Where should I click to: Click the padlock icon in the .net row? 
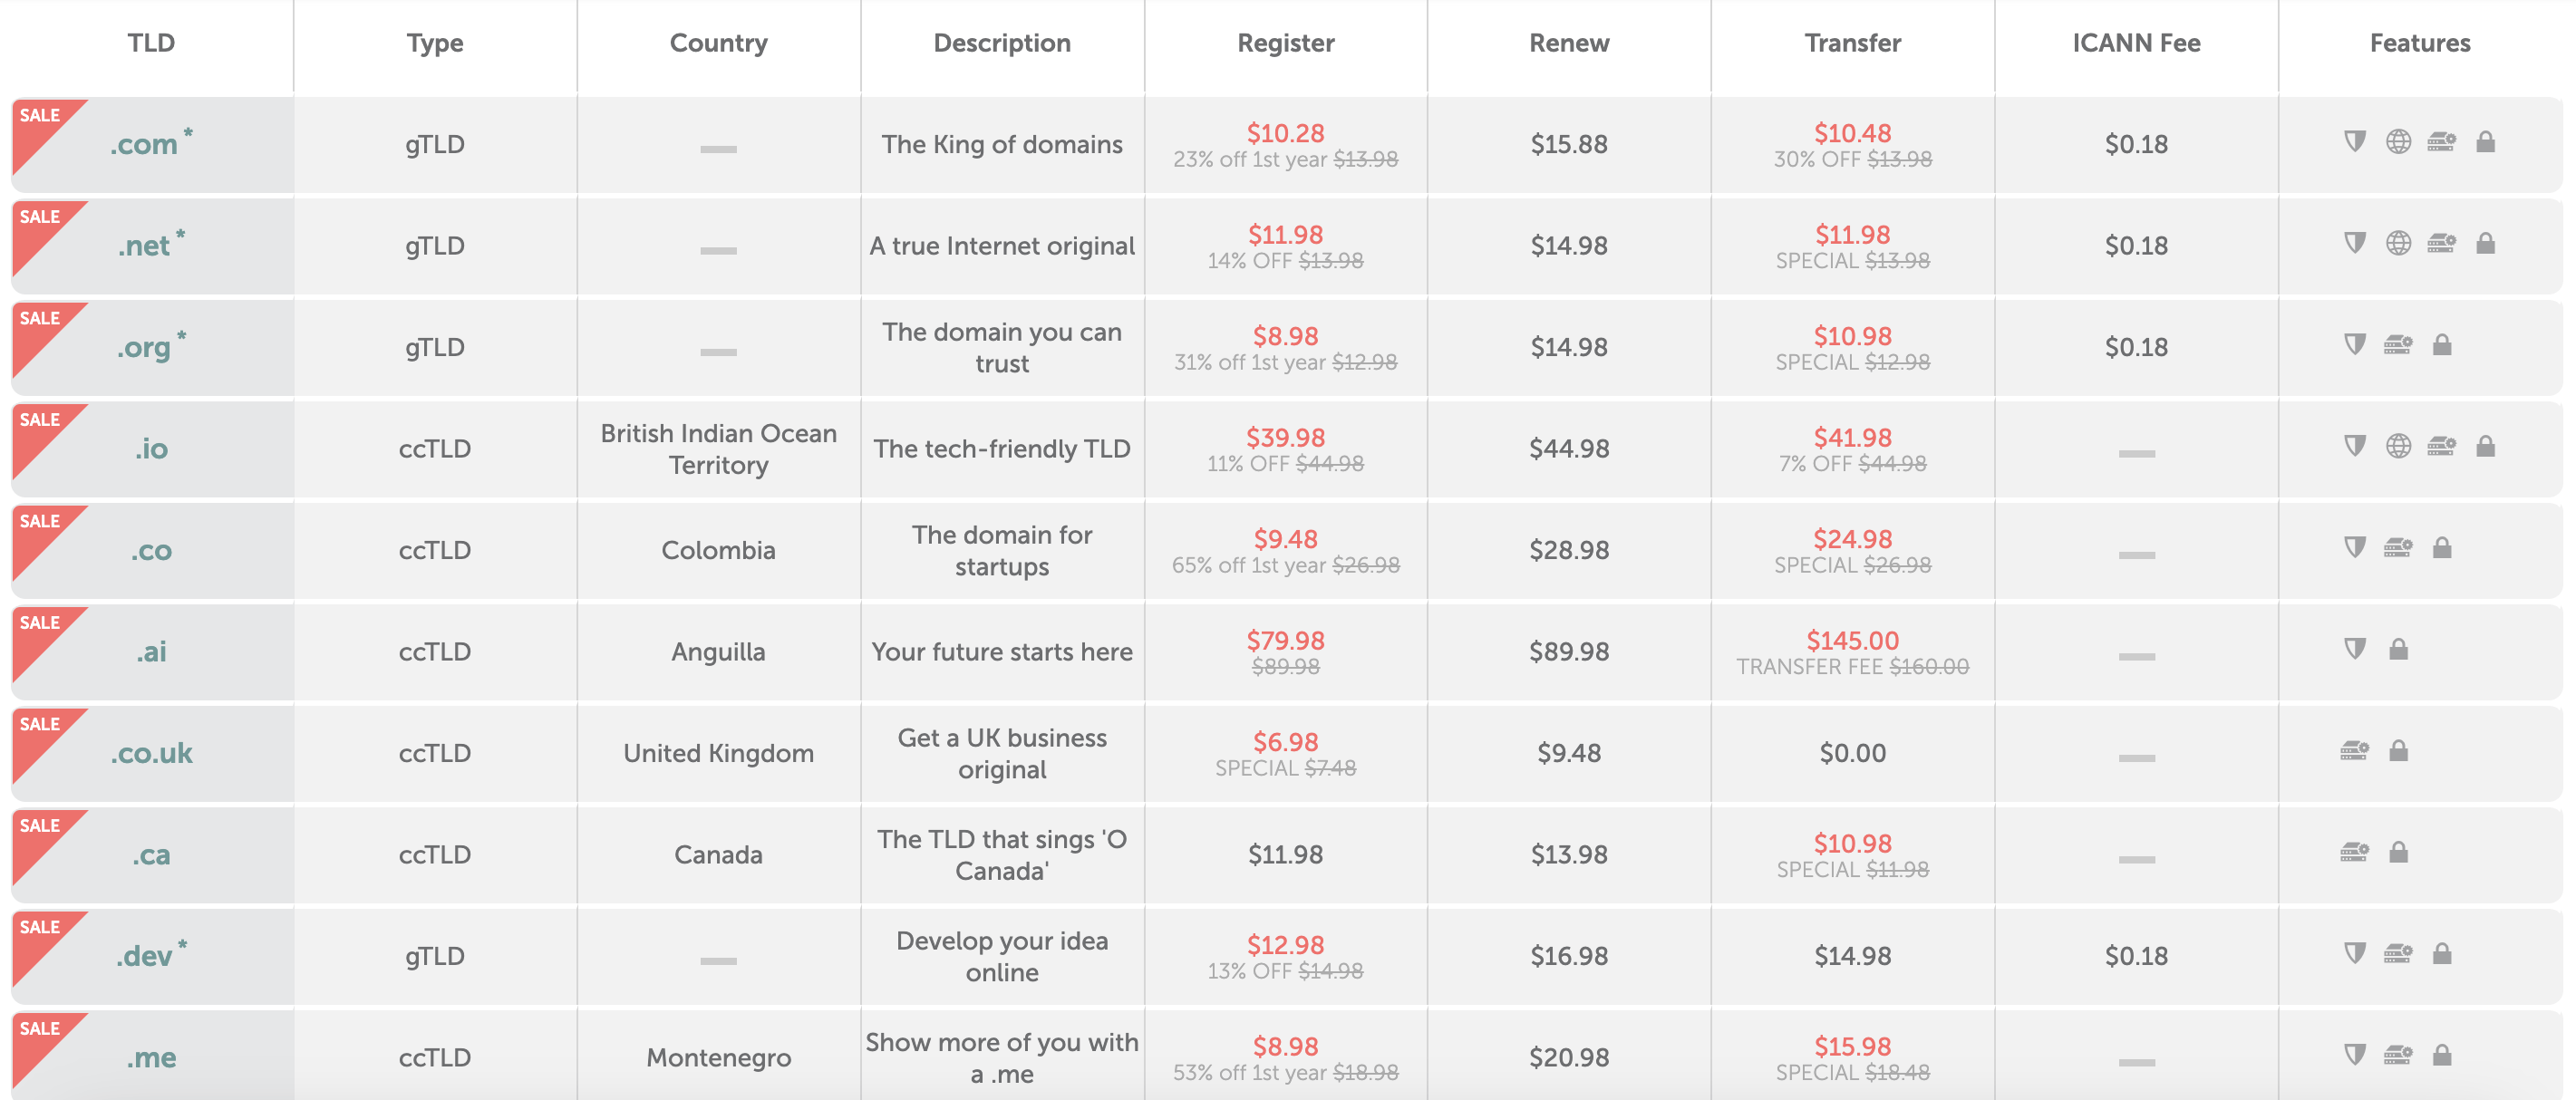(2485, 243)
